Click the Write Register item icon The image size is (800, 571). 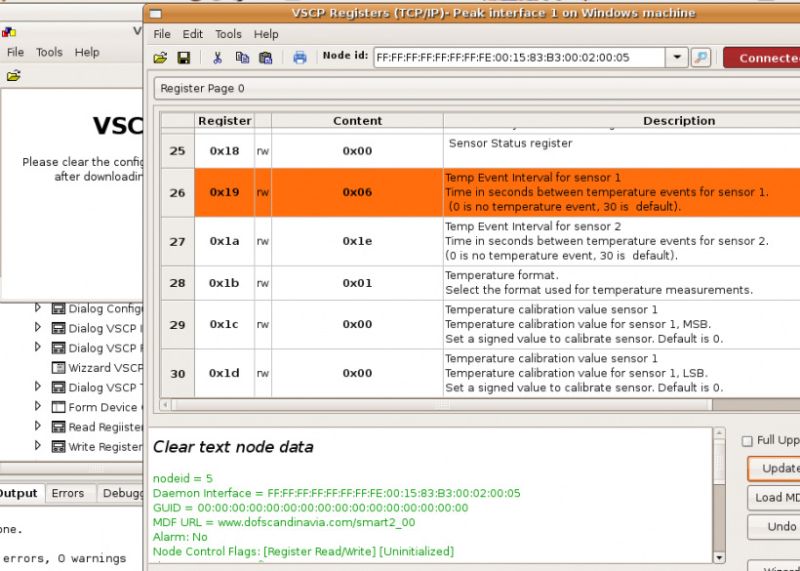[x=59, y=447]
